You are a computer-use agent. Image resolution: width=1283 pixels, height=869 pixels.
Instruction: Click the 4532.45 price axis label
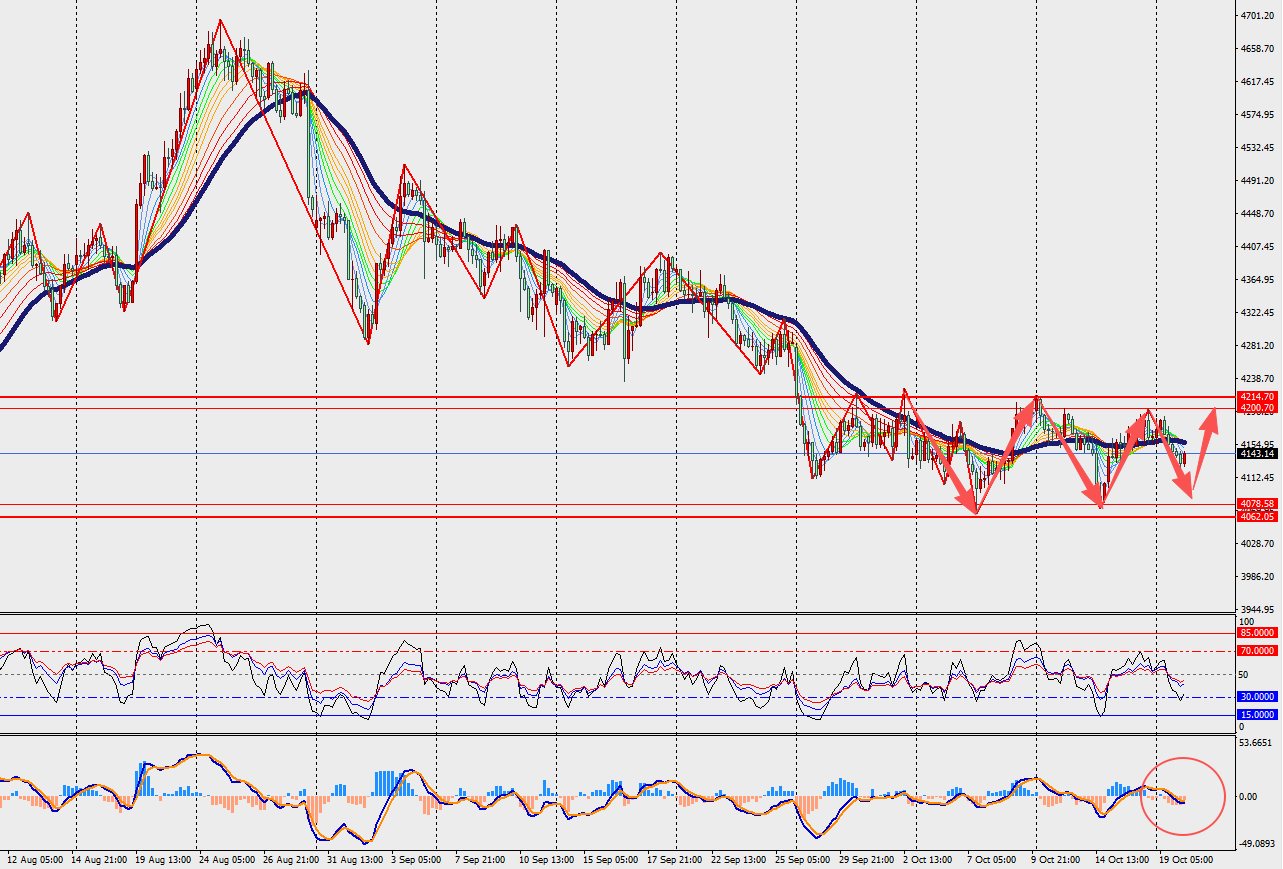(1258, 148)
